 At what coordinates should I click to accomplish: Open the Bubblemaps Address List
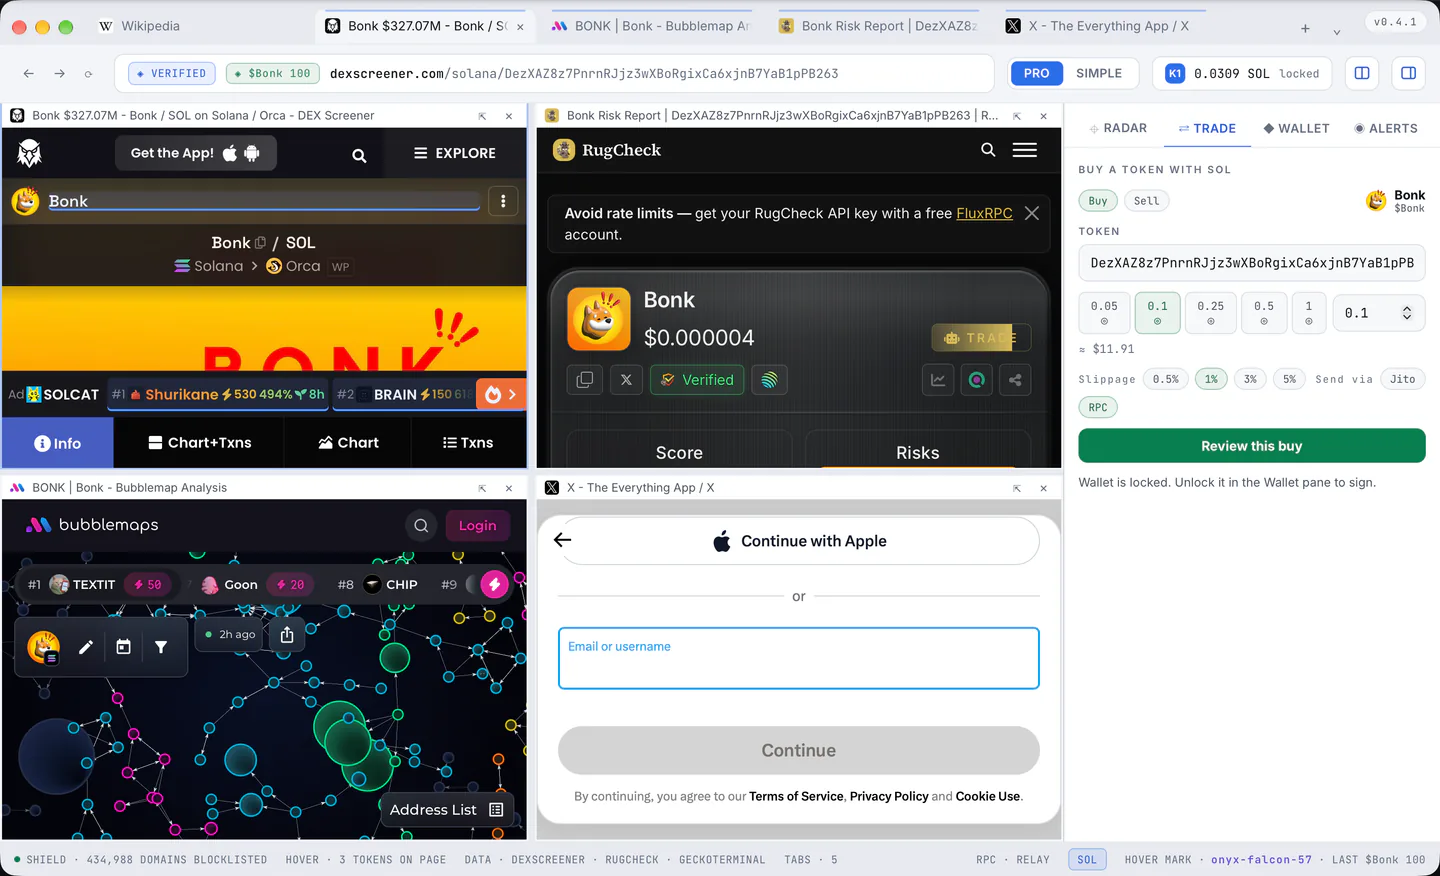click(447, 810)
